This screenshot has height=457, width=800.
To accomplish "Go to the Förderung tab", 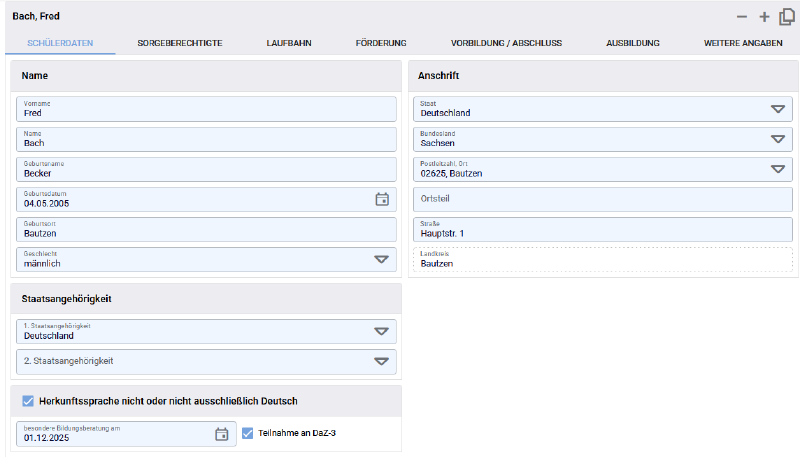I will coord(380,44).
